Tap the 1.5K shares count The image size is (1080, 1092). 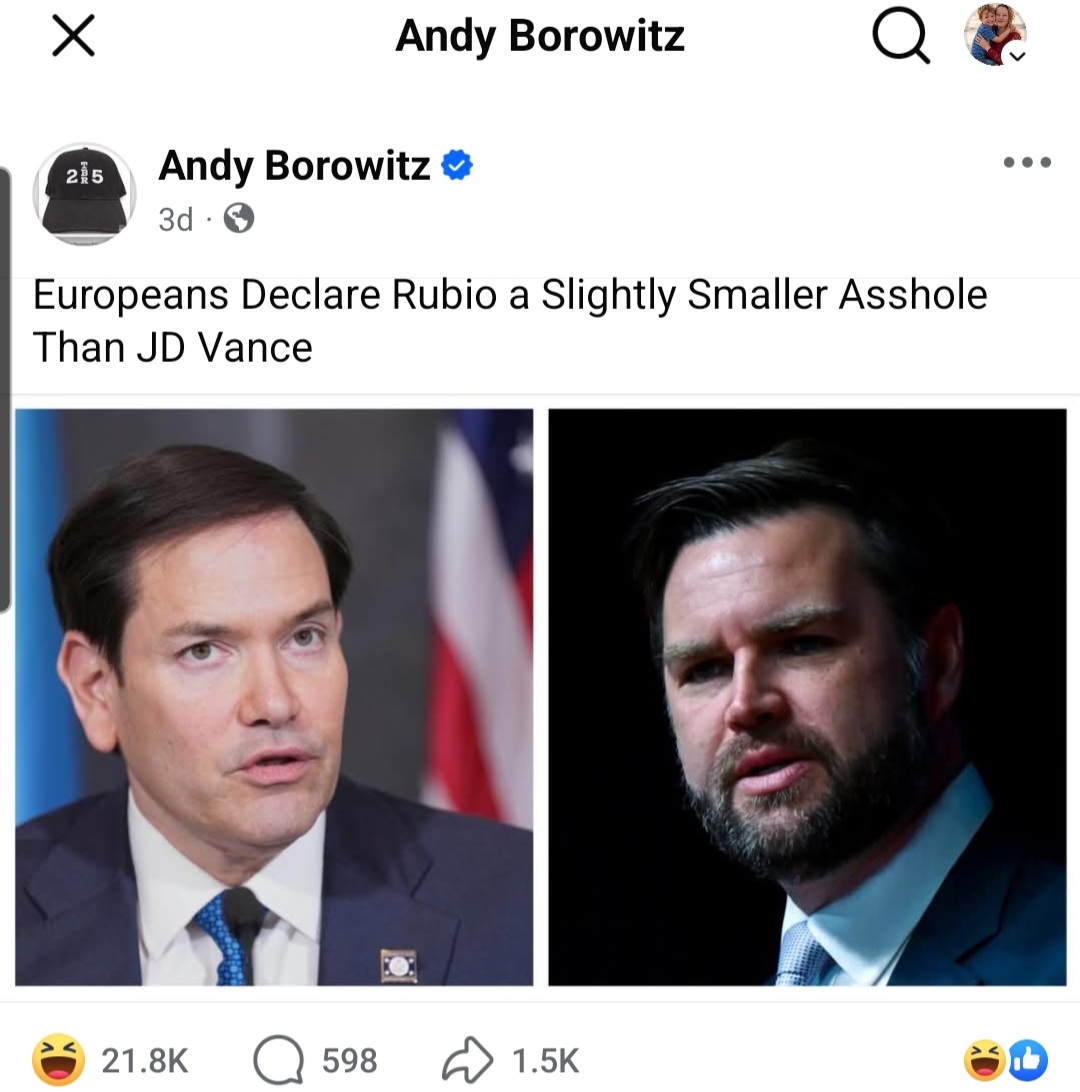545,1060
